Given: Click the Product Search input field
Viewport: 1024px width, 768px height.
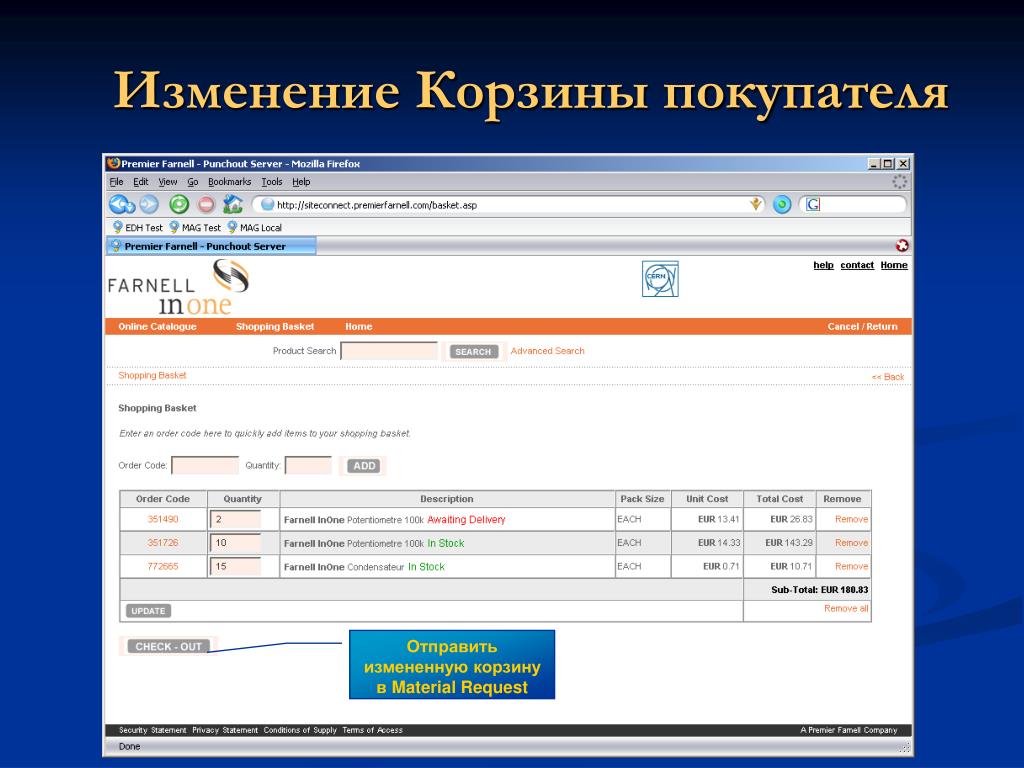Looking at the screenshot, I should coord(389,351).
